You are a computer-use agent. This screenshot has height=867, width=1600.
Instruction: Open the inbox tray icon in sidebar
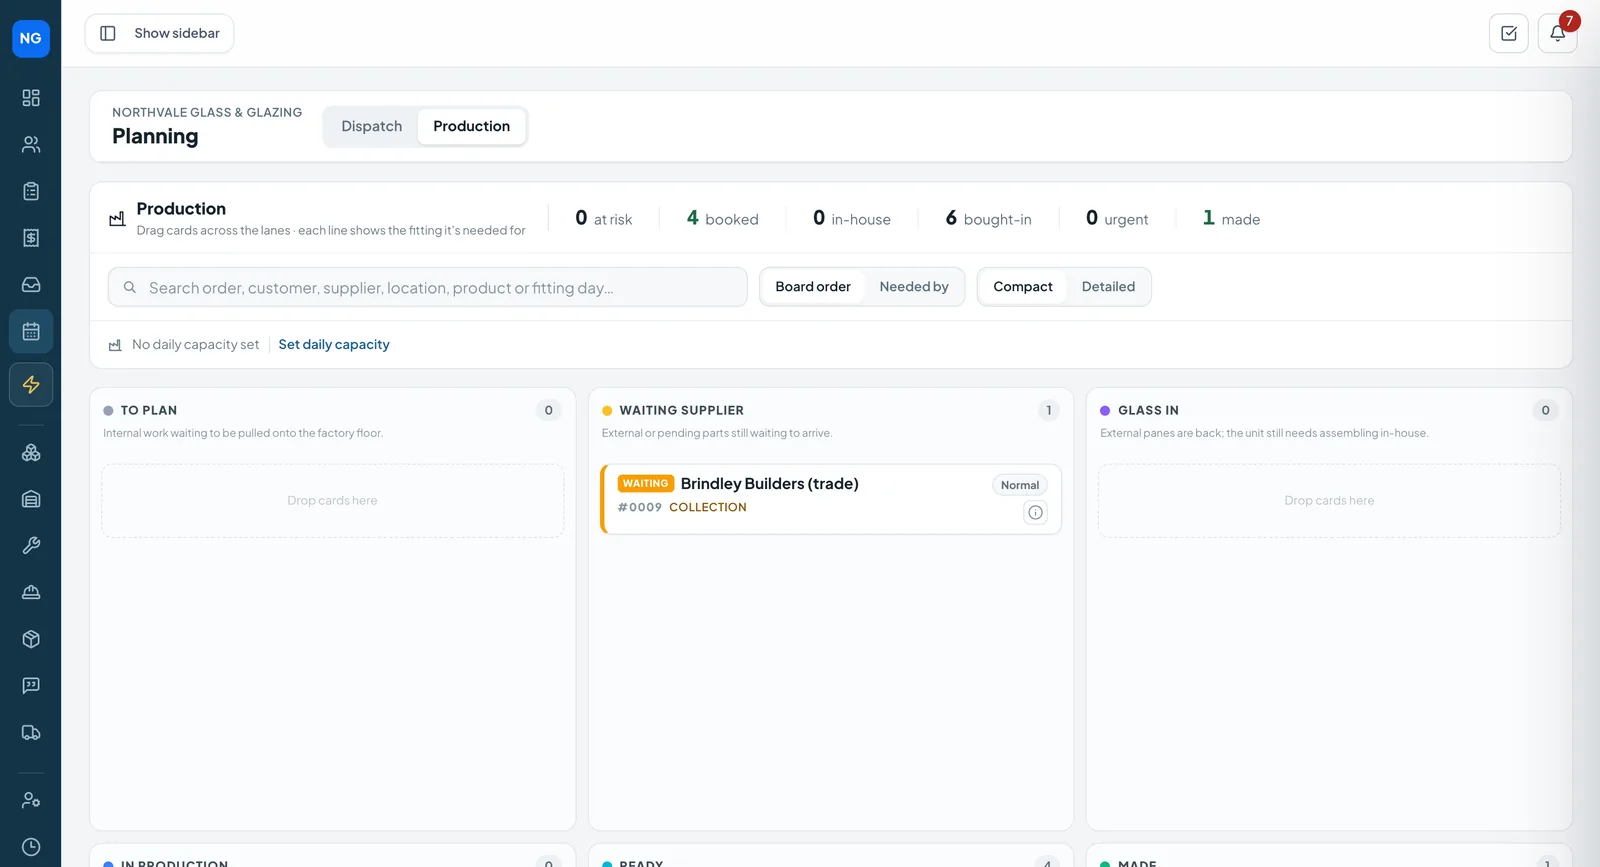(31, 285)
